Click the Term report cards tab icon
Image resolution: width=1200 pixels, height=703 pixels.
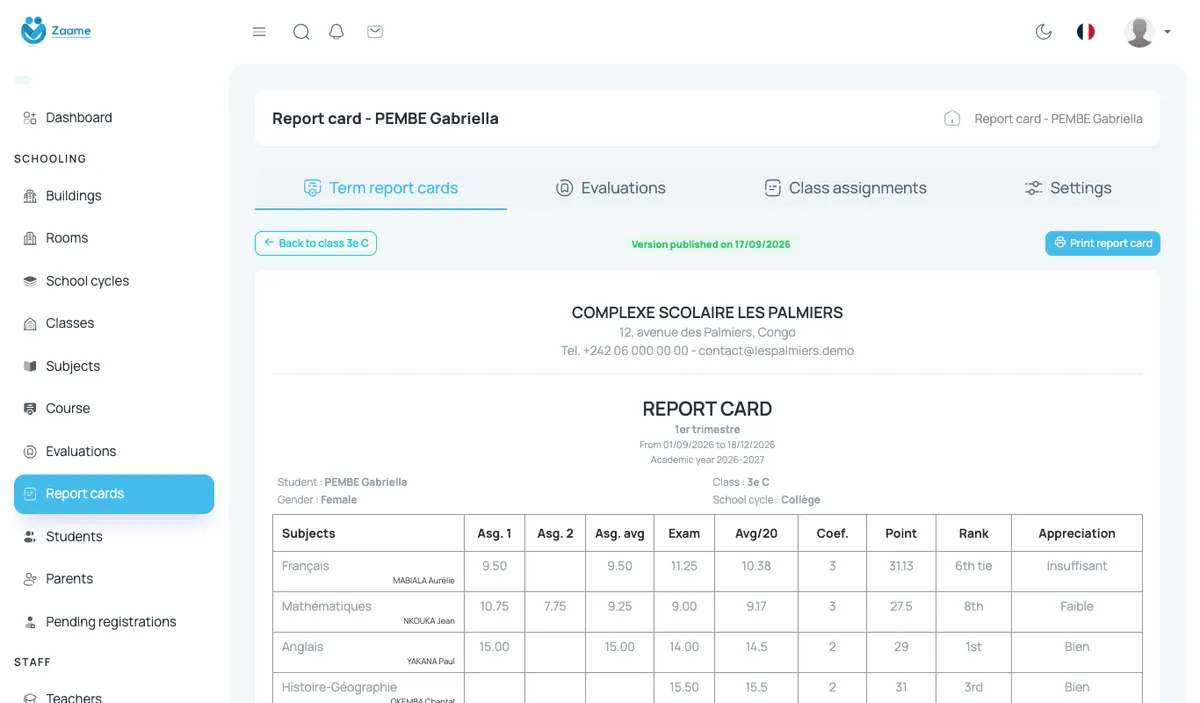(312, 188)
